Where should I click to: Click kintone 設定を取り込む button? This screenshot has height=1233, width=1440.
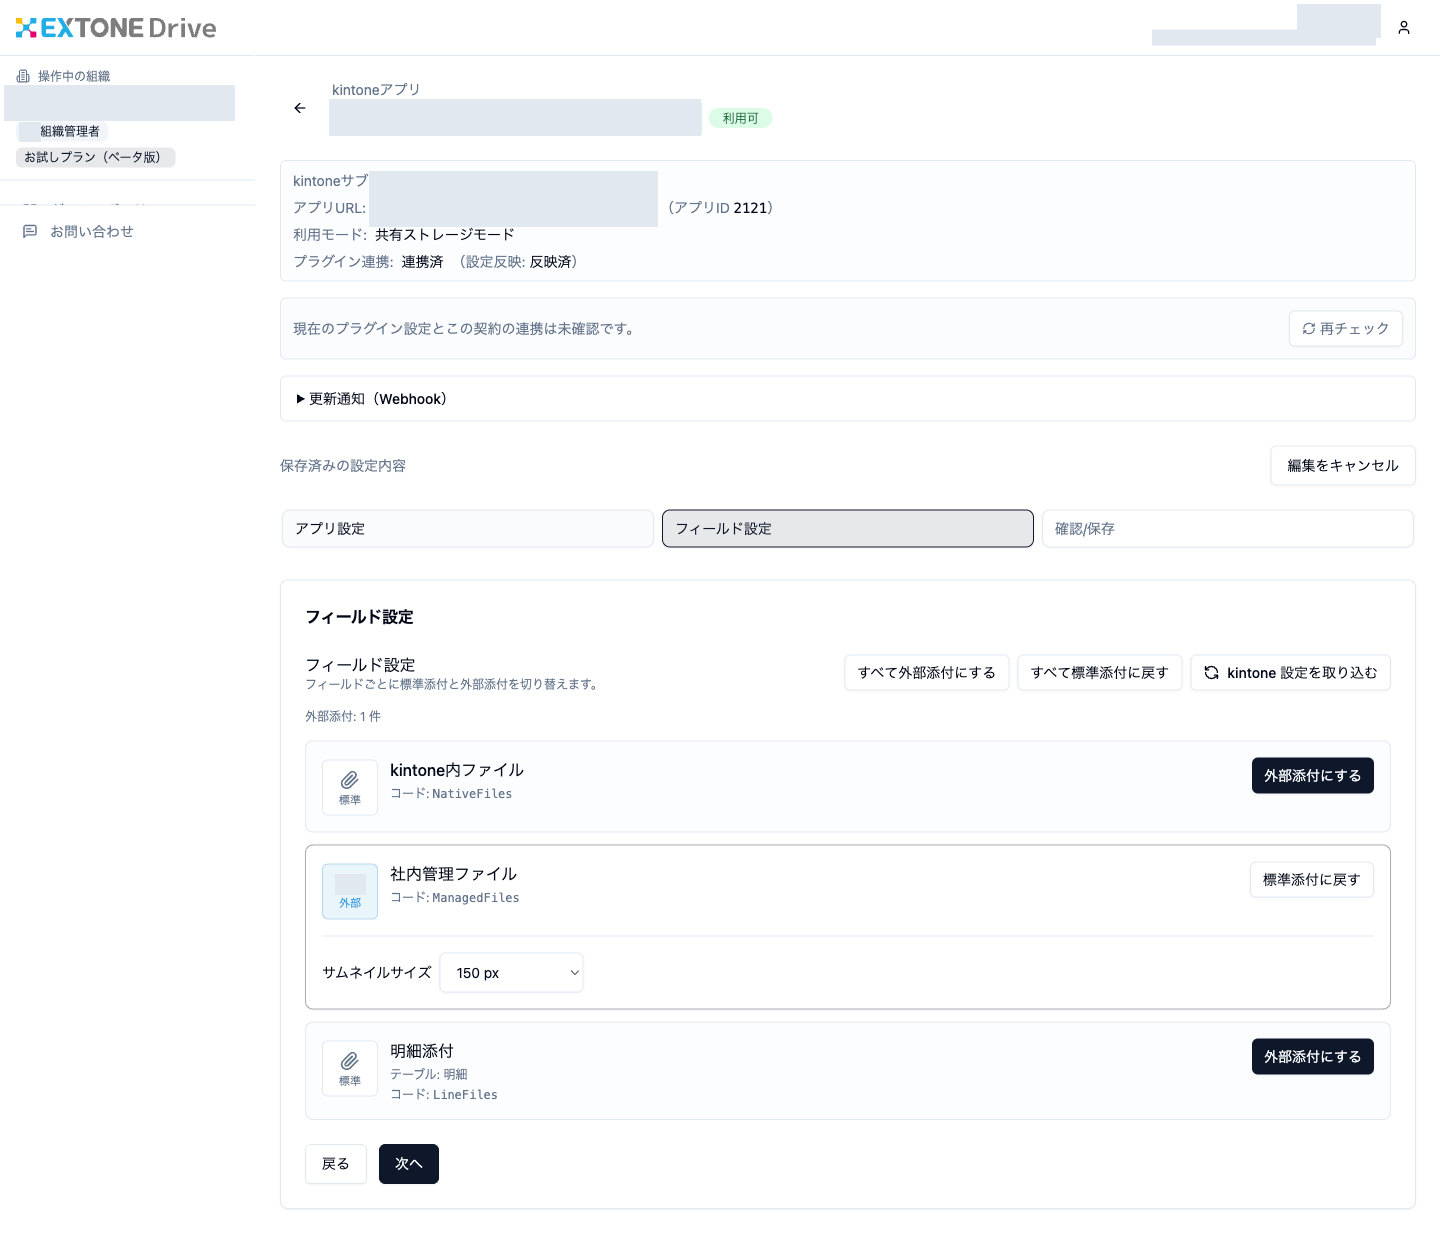coord(1290,672)
